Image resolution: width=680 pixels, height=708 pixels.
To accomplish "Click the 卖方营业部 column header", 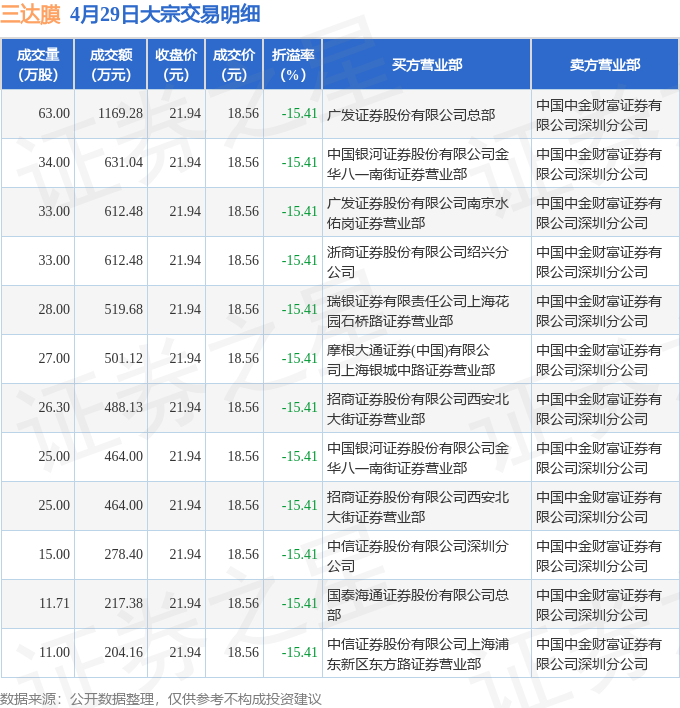I will pos(605,65).
